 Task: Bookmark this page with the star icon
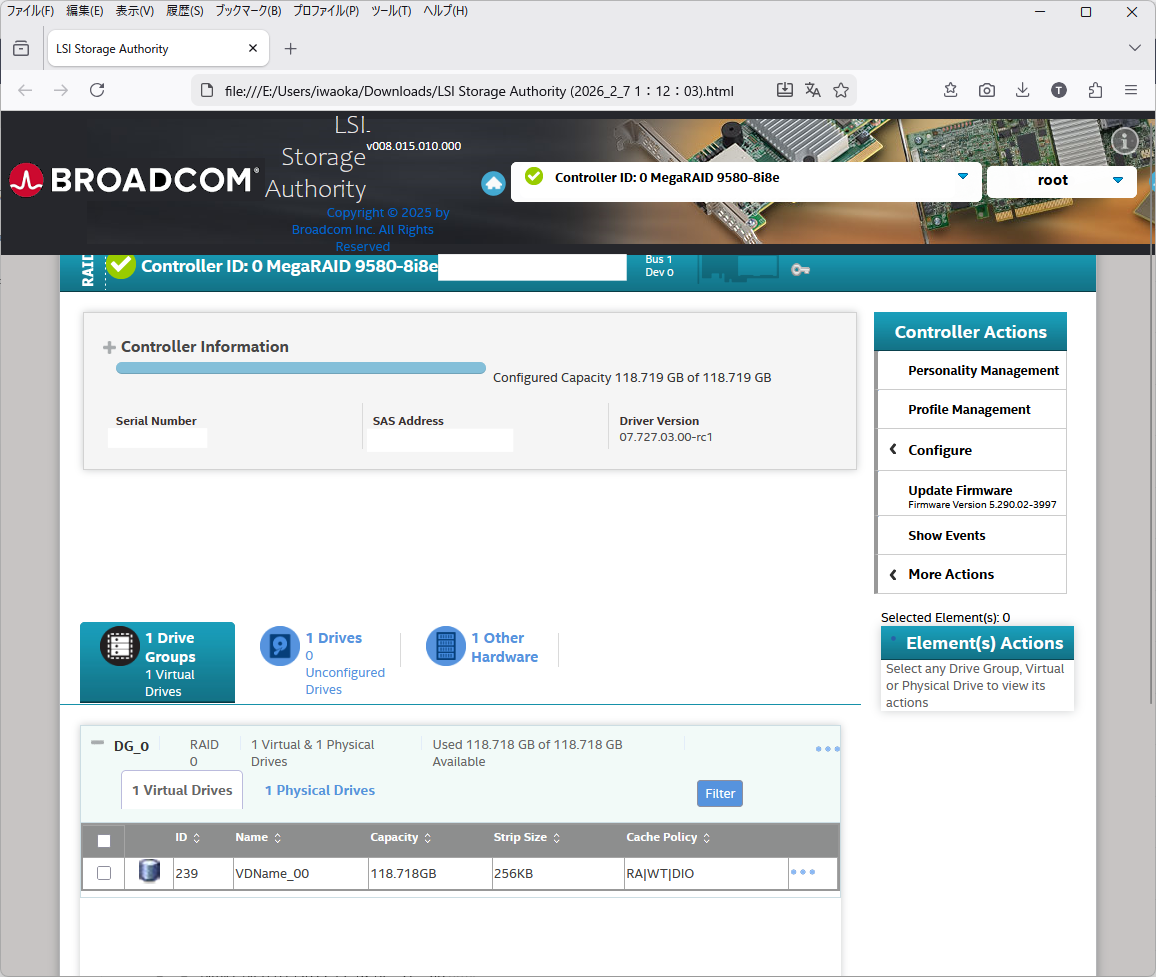[x=841, y=90]
